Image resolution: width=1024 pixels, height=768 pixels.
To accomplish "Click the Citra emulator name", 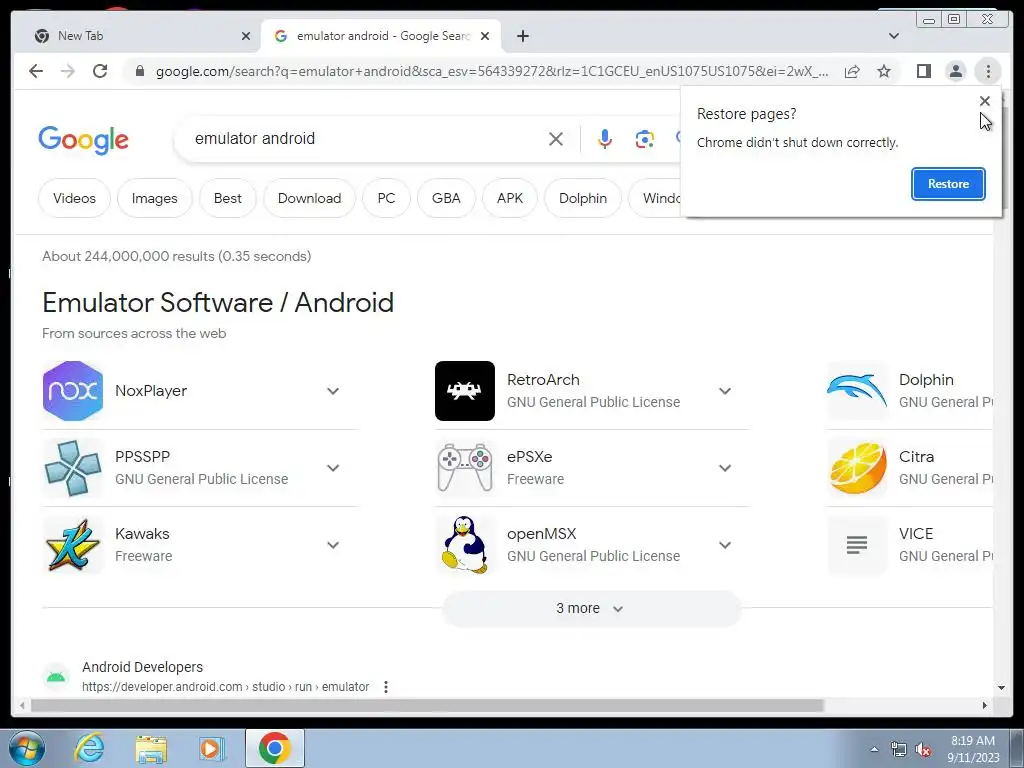I will (x=916, y=456).
